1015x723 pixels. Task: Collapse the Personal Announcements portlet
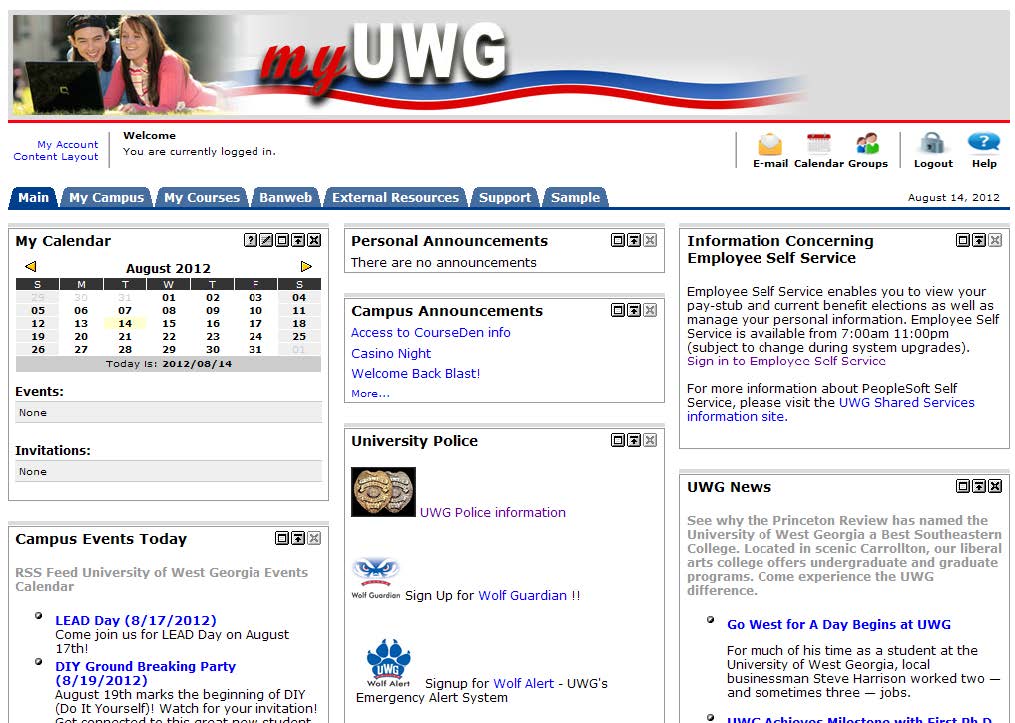634,240
